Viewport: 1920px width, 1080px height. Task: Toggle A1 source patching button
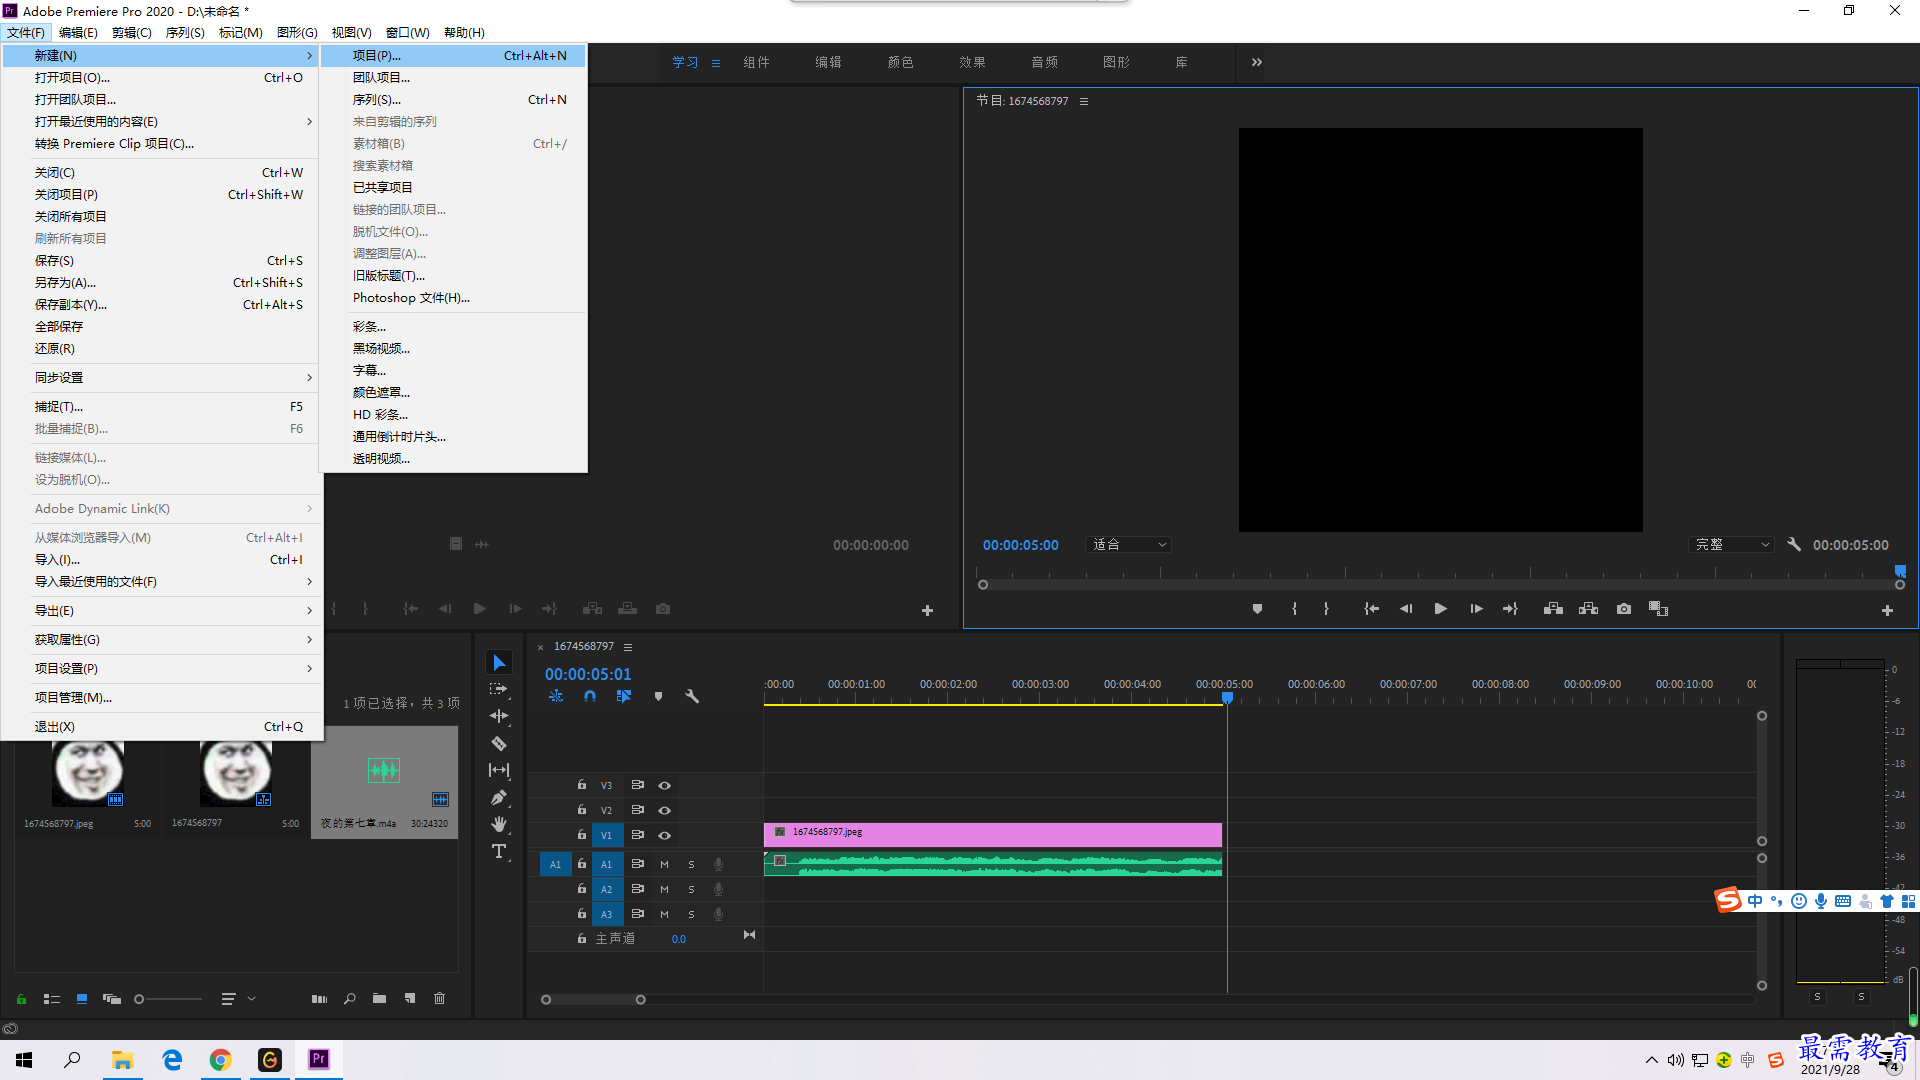[556, 864]
